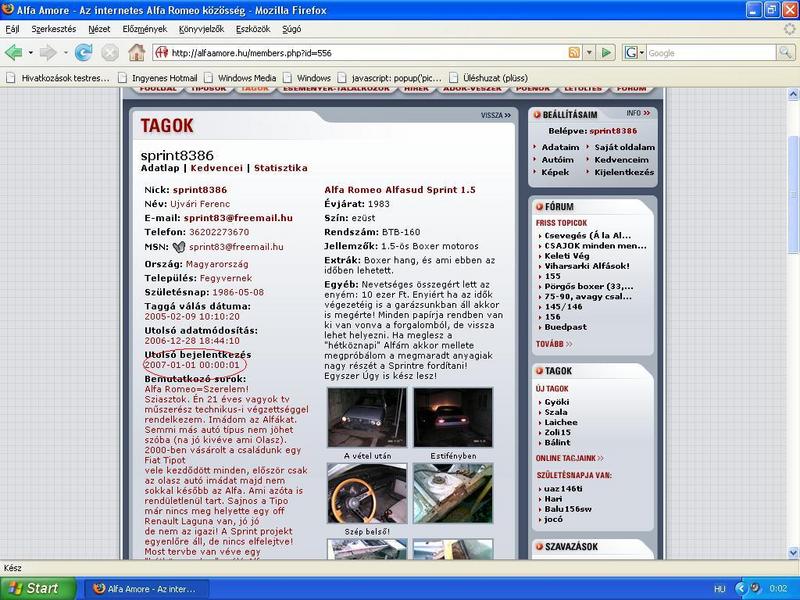Open the Alfa Romeo Alfasud Sprint 1.5 link
The height and width of the screenshot is (600, 800).
(400, 190)
